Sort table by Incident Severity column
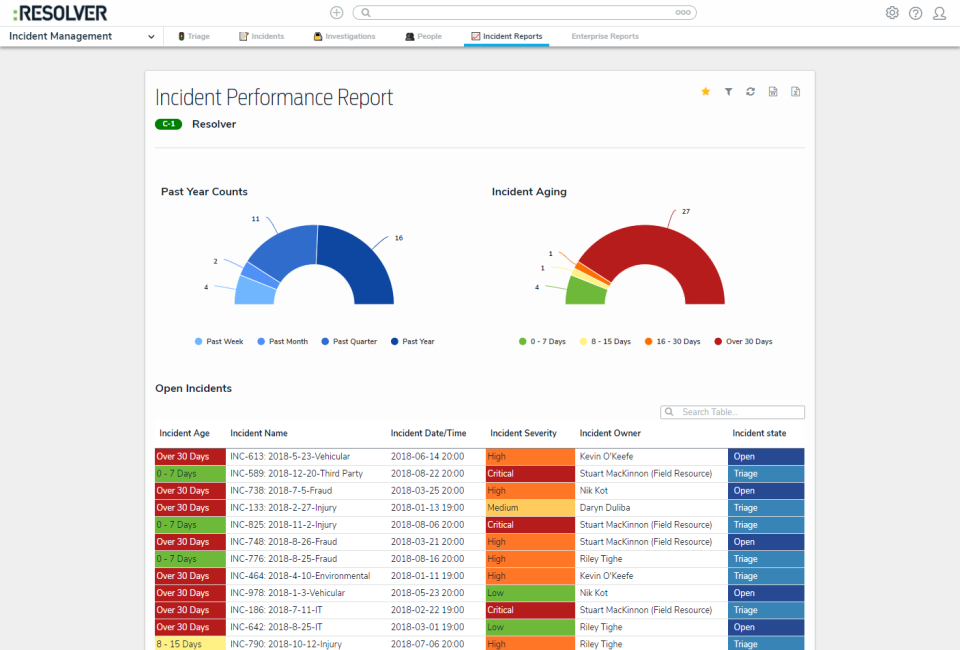The height and width of the screenshot is (650, 960). 523,433
